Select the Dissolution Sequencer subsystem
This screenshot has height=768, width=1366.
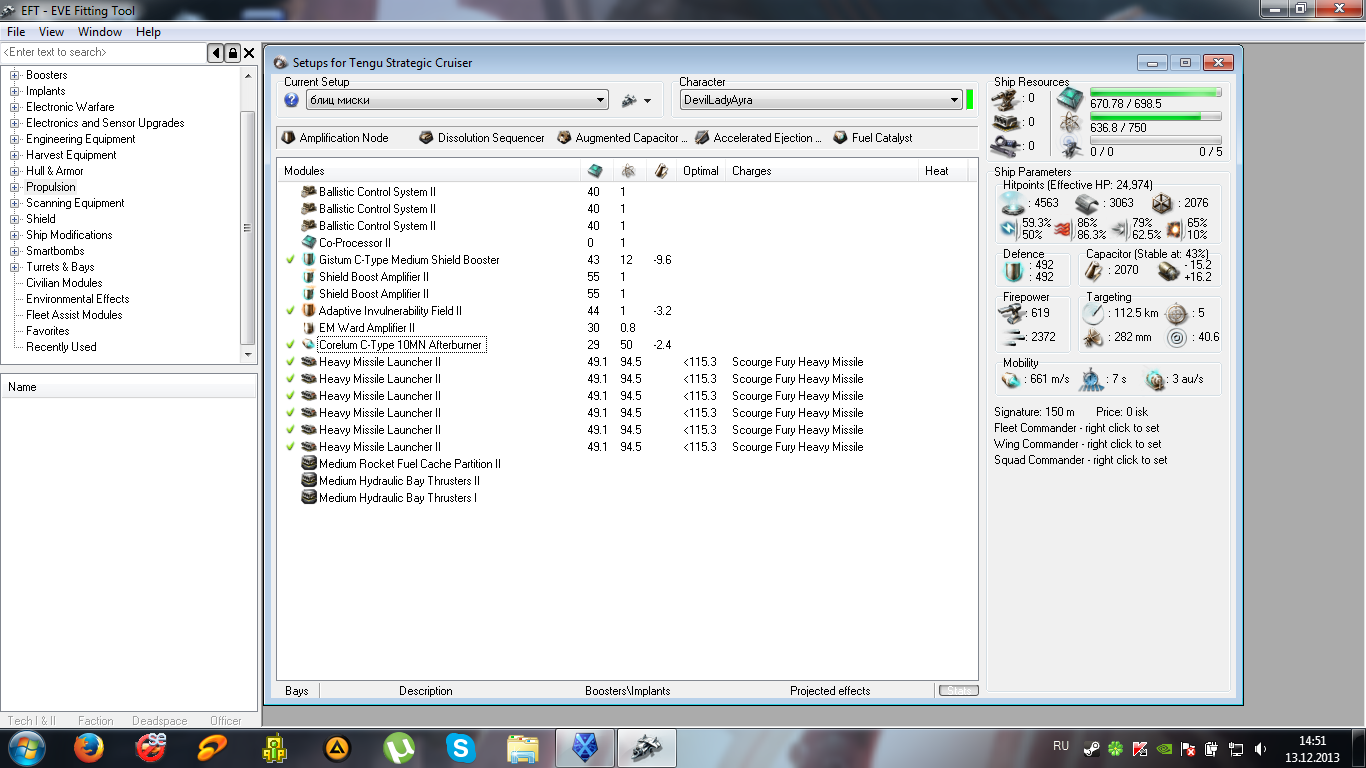coord(482,138)
